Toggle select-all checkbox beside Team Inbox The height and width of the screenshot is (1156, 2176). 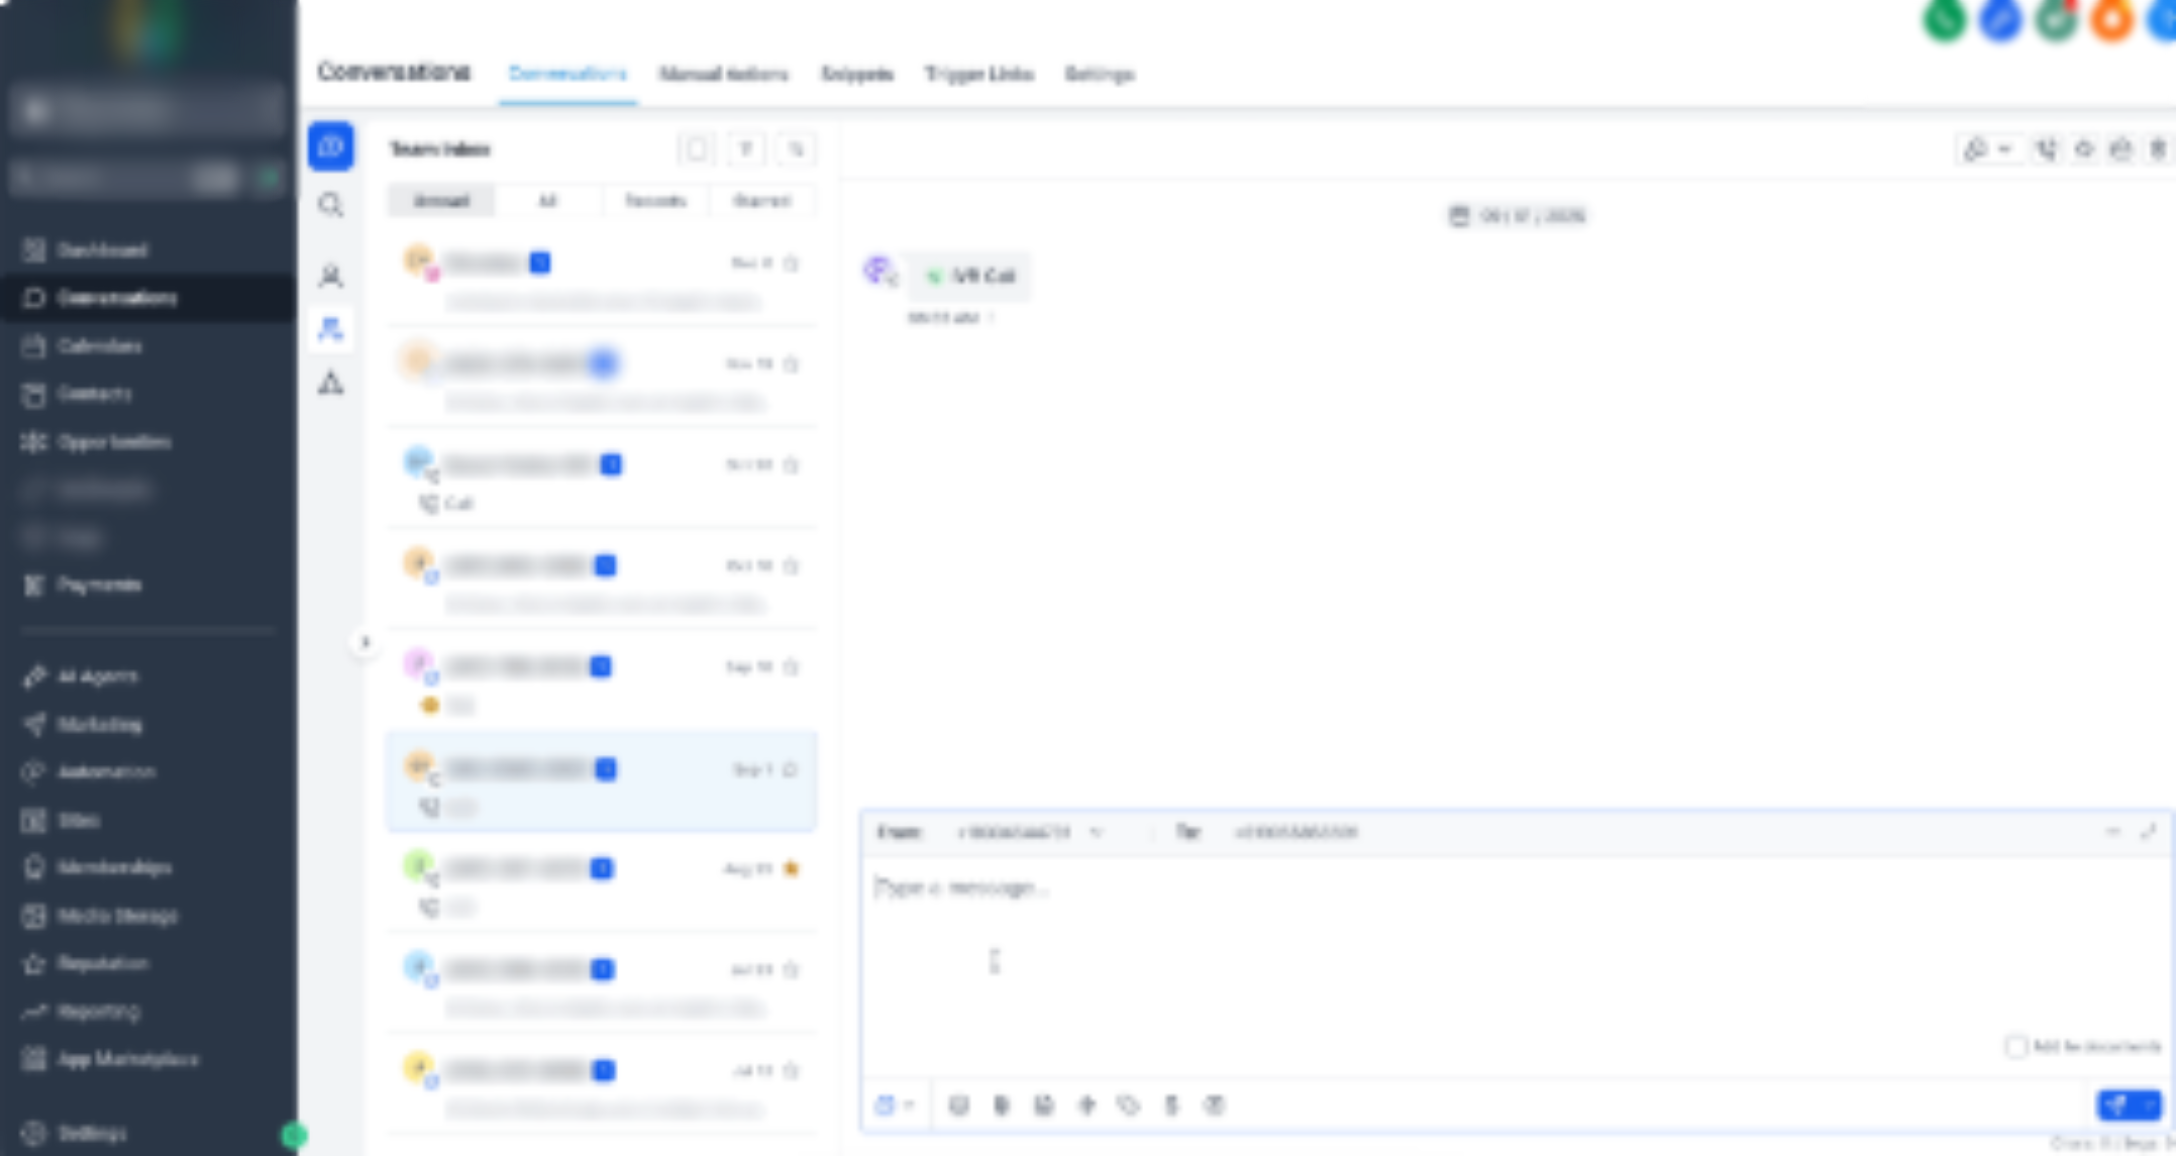(696, 149)
